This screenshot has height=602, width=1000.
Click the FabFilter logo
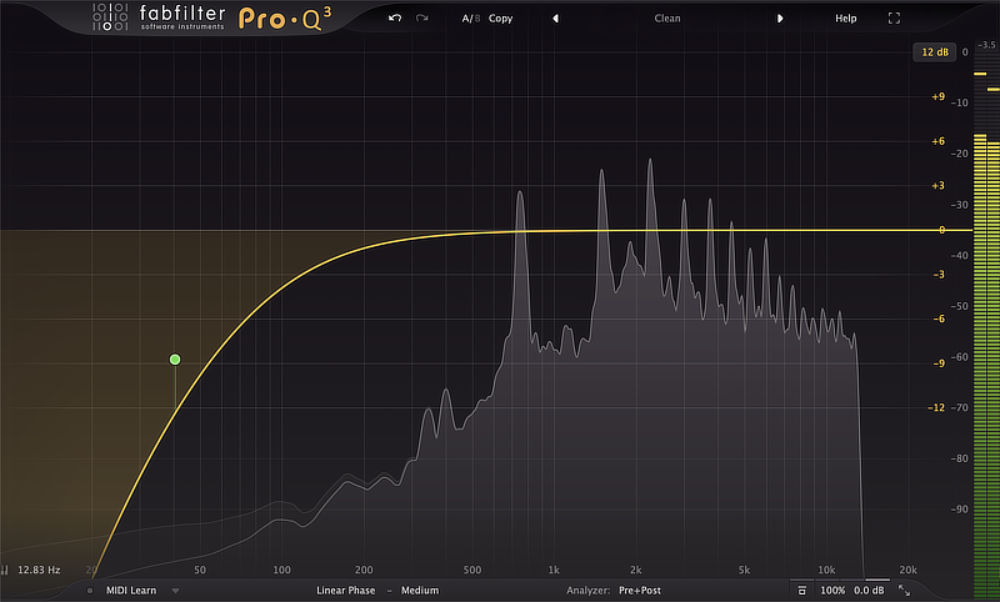(x=159, y=17)
